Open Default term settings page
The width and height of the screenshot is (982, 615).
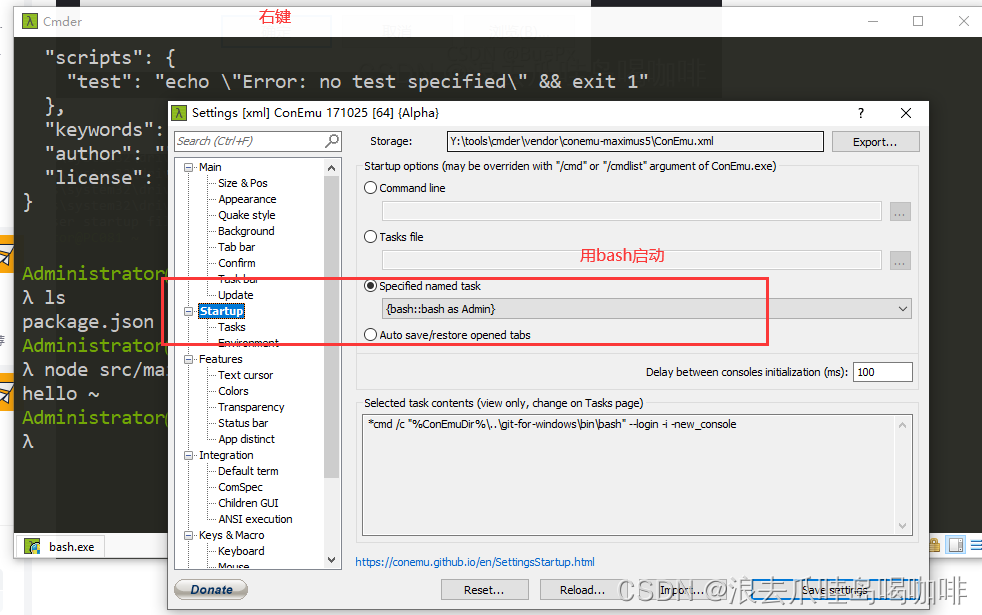point(248,471)
